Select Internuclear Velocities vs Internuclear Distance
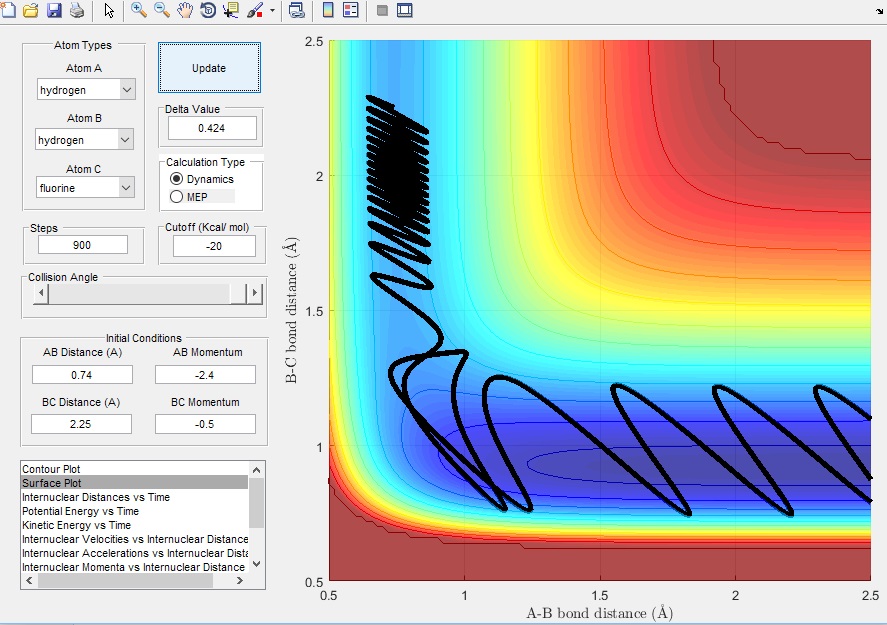Screen dimensions: 887x625 (135, 539)
